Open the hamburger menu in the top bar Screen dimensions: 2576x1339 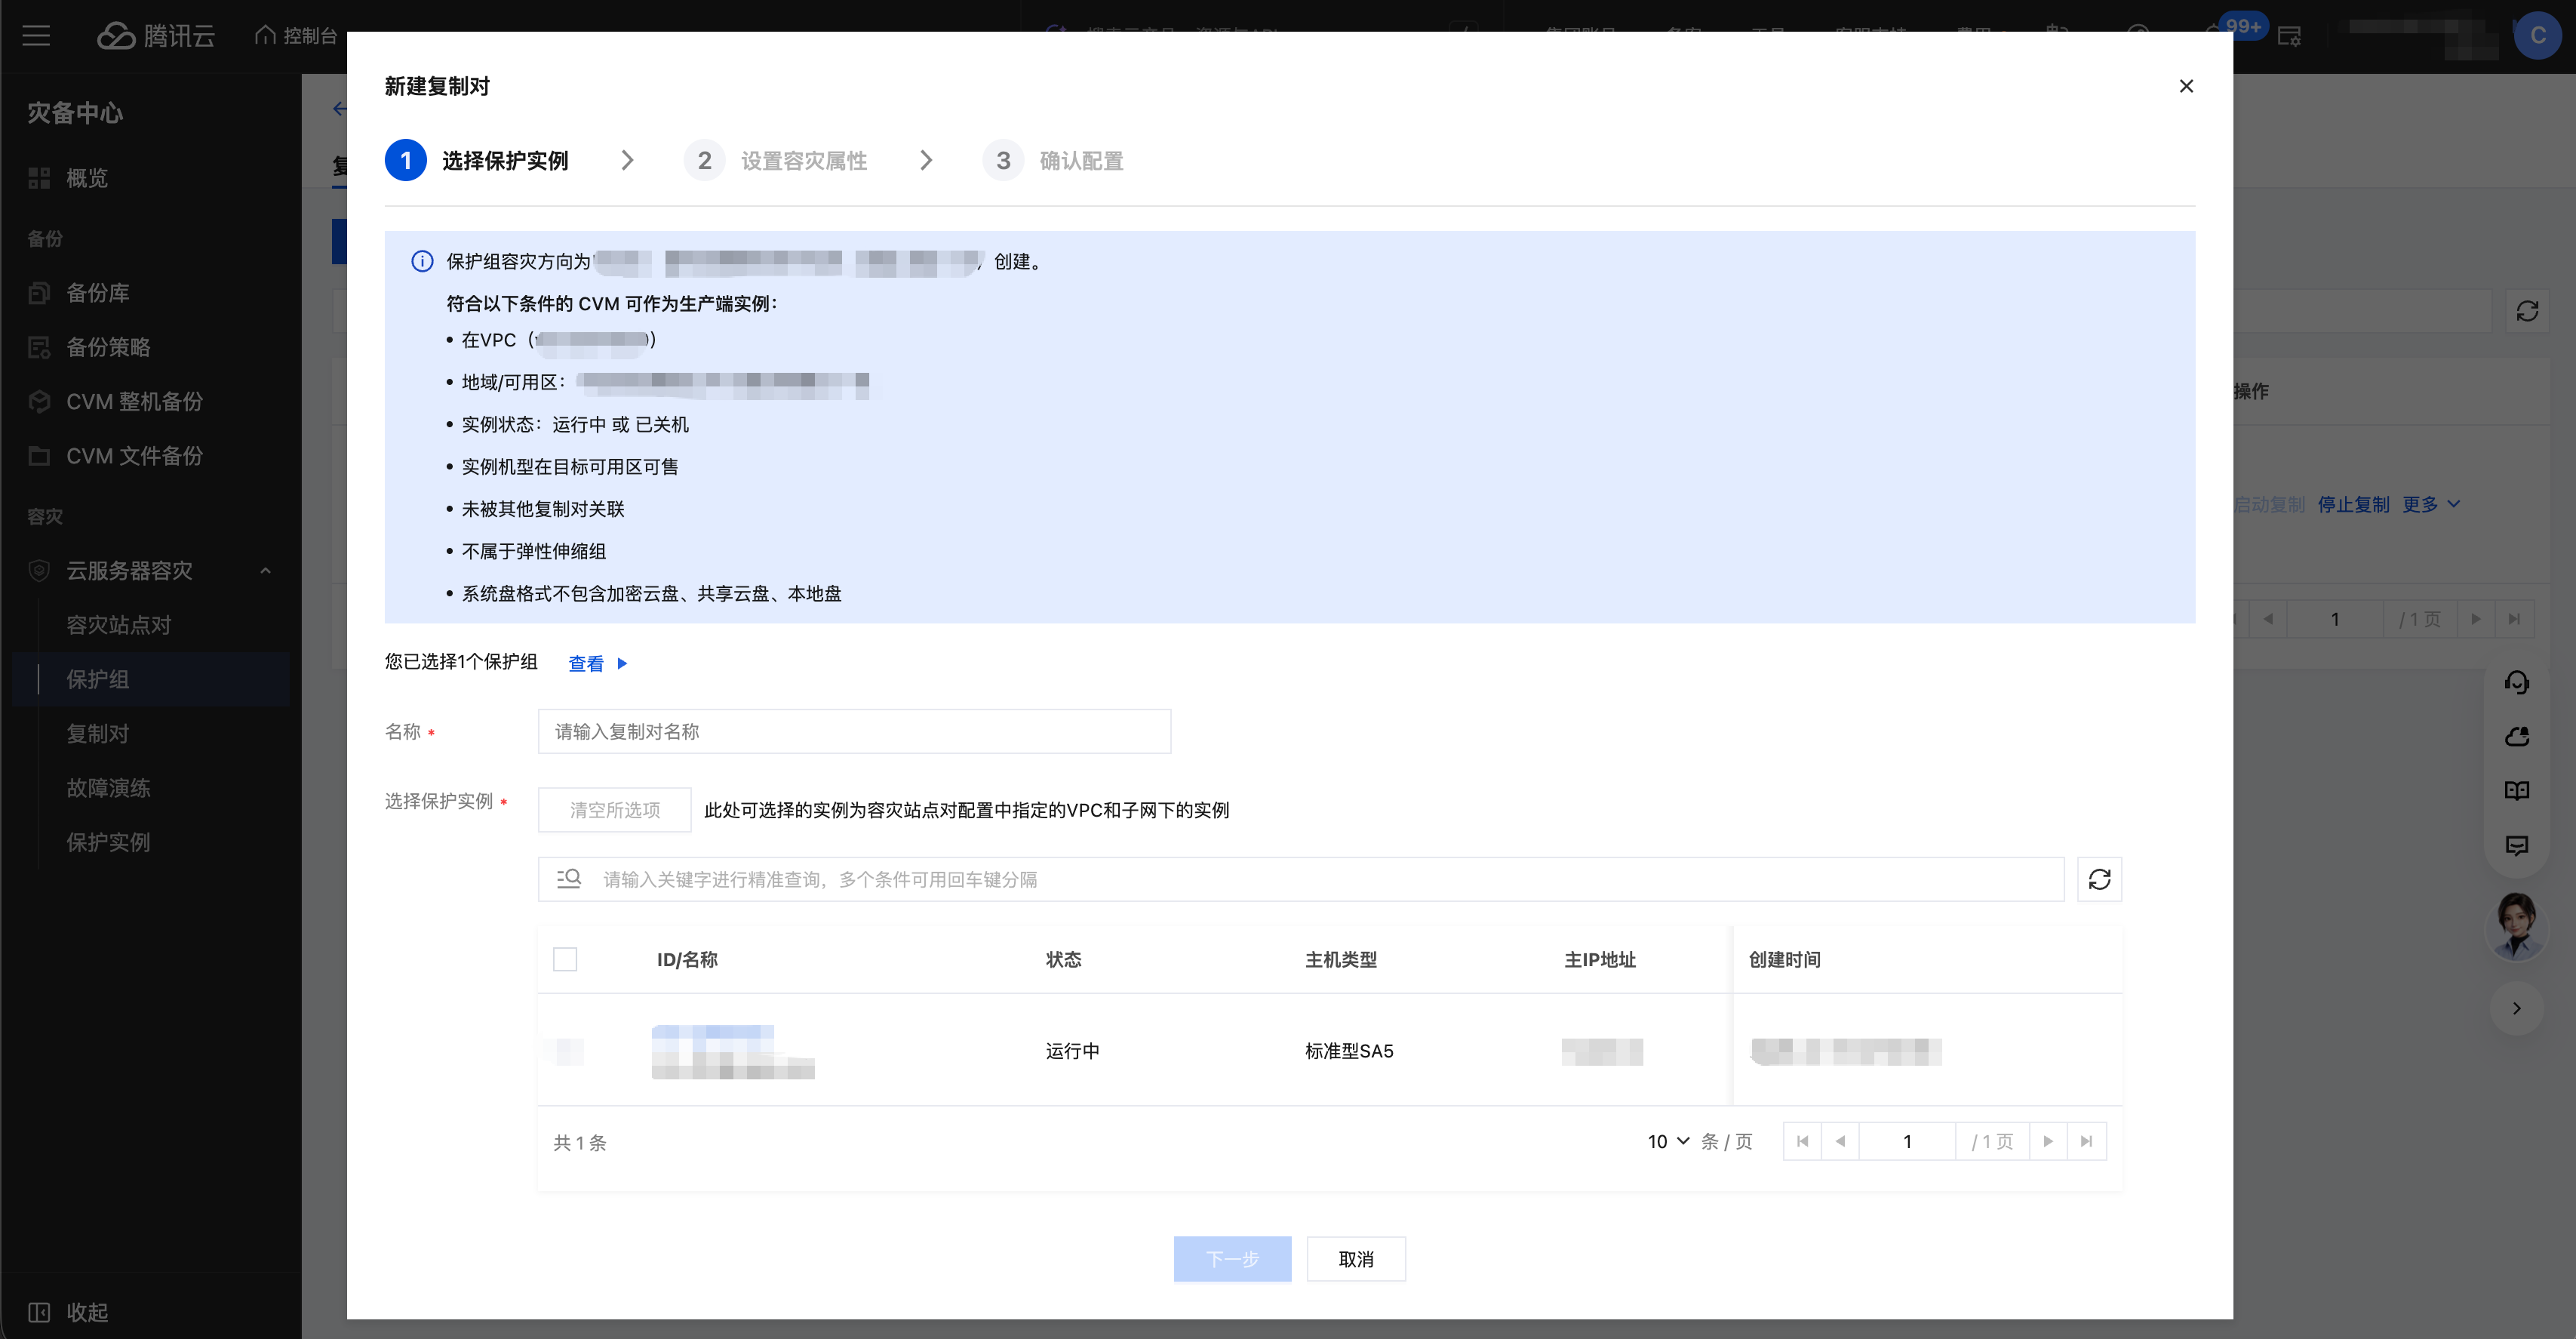[36, 36]
